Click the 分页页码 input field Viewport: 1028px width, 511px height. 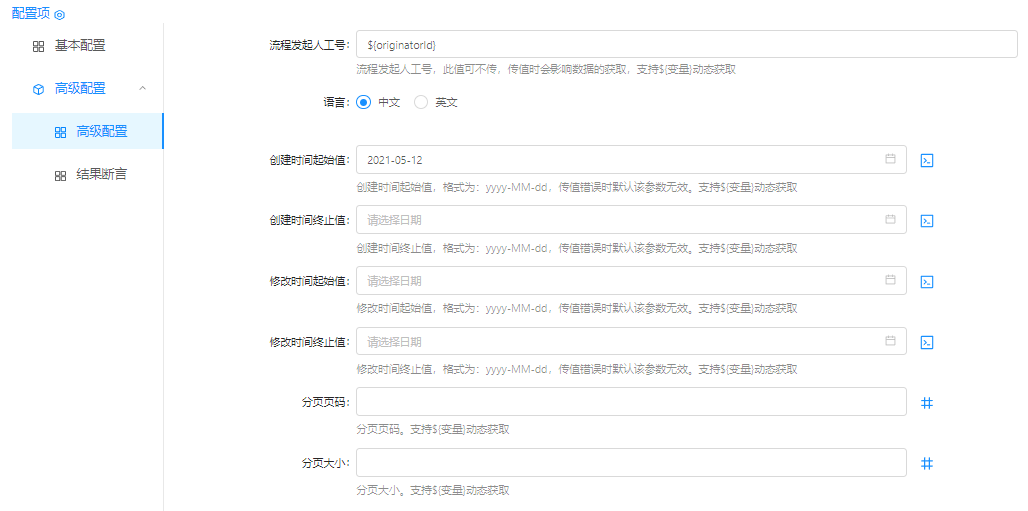tap(630, 402)
